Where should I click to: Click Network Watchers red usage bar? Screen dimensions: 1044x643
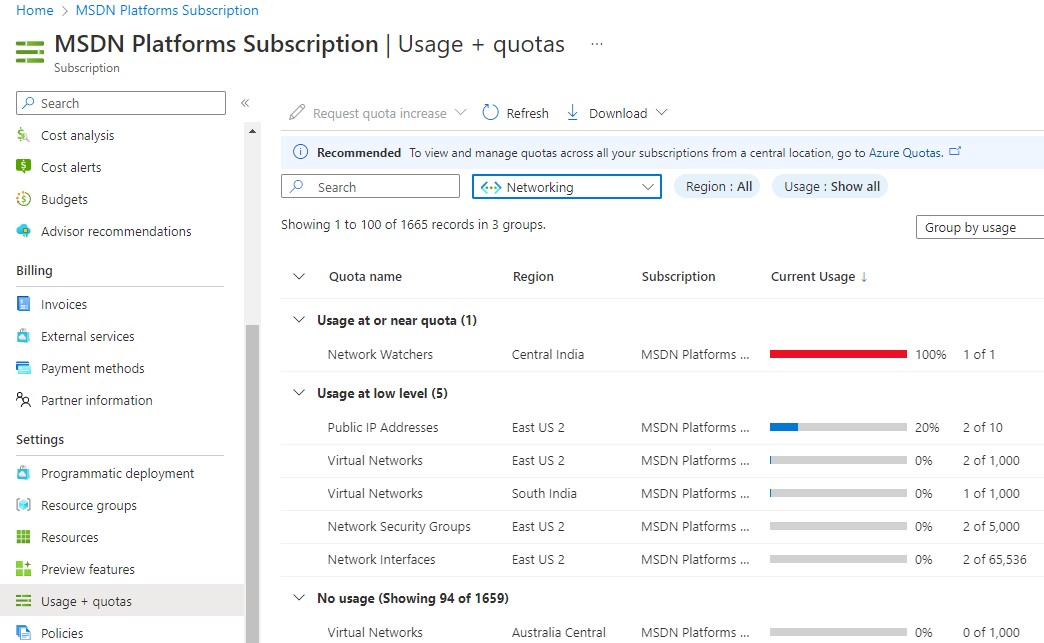(838, 354)
